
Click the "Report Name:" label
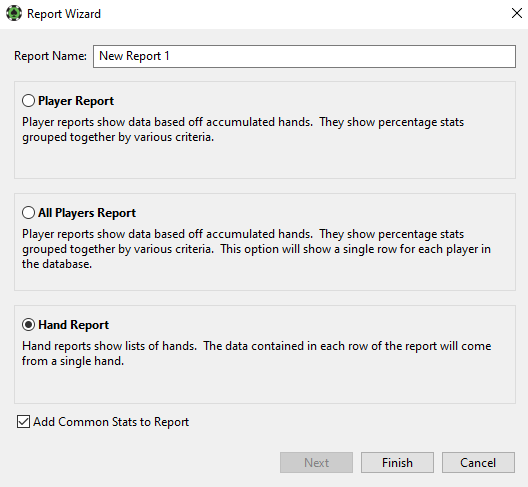[51, 56]
